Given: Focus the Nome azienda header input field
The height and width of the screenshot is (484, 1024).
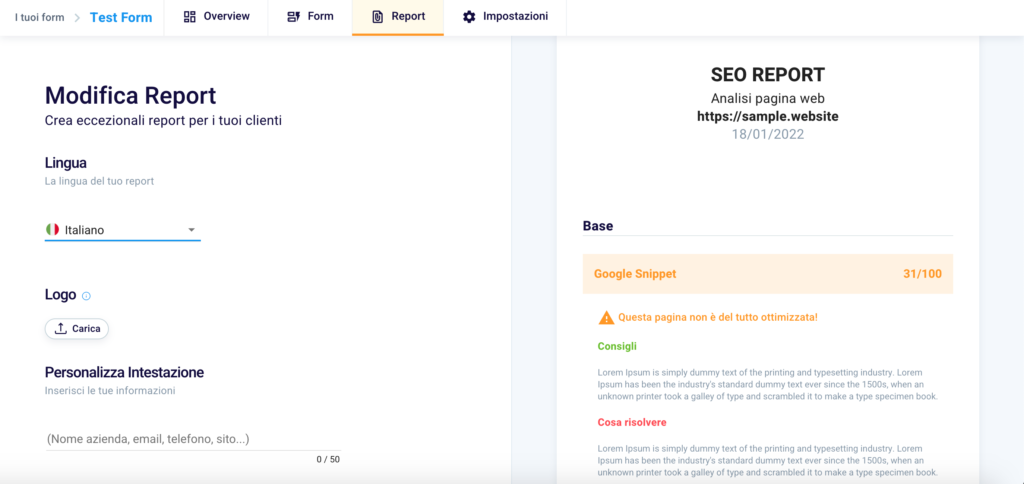Looking at the screenshot, I should 193,439.
